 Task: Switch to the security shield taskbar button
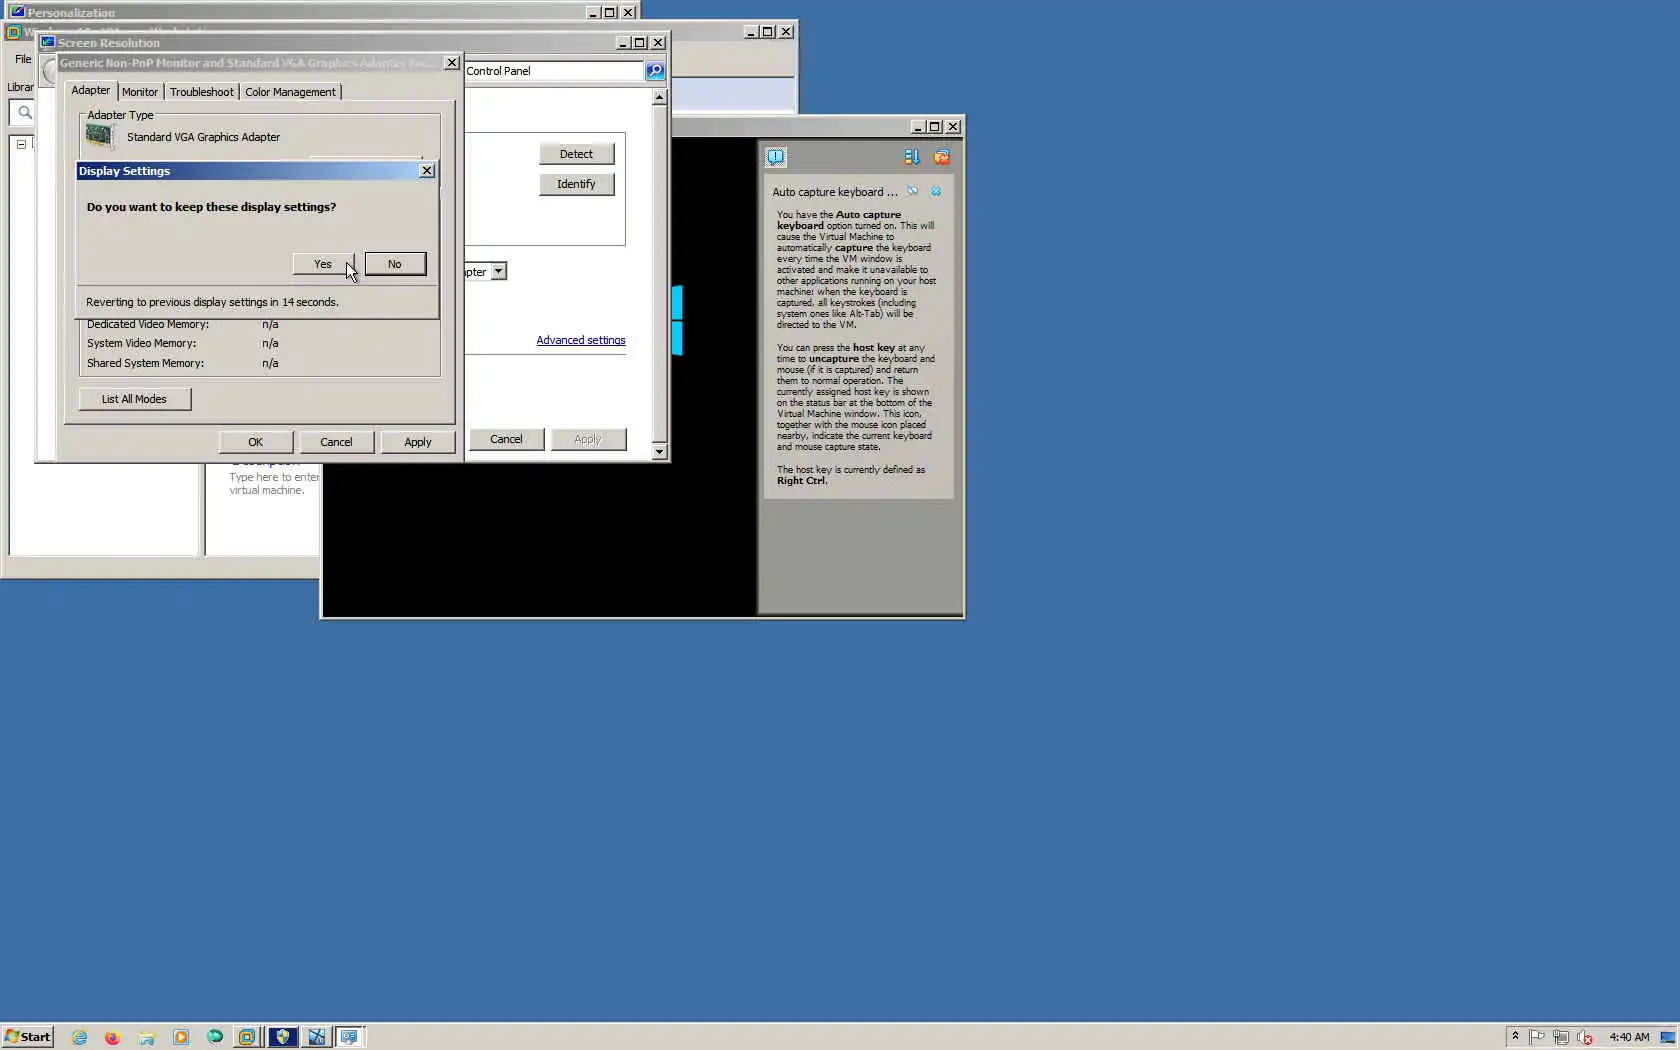[x=283, y=1037]
